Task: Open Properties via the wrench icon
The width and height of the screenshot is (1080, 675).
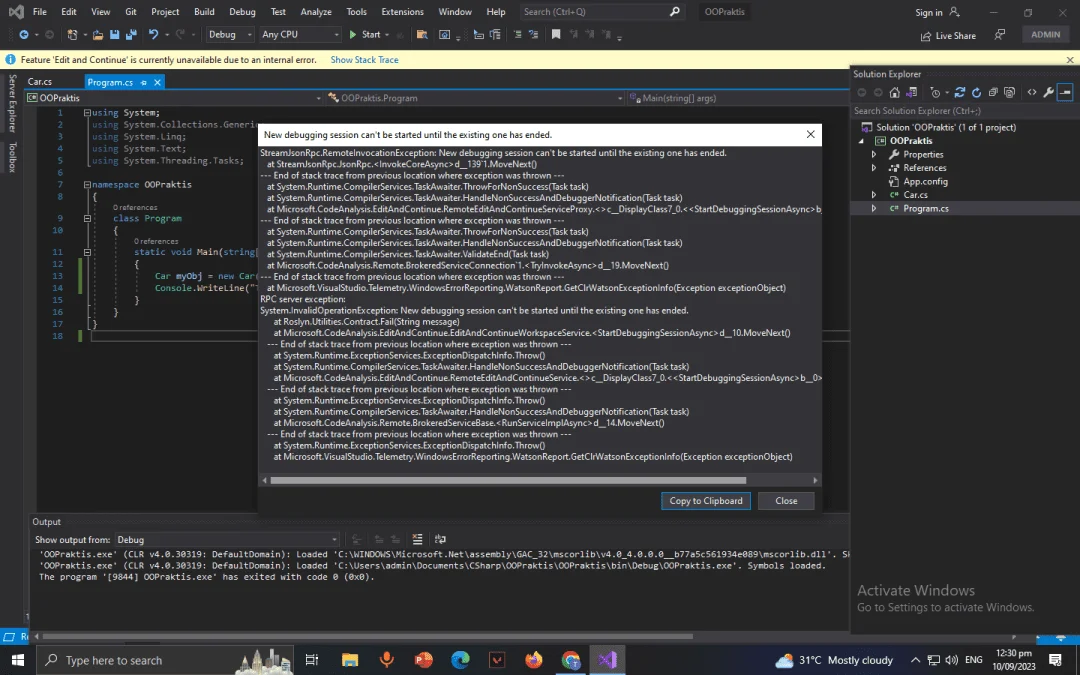Action: tap(1048, 92)
